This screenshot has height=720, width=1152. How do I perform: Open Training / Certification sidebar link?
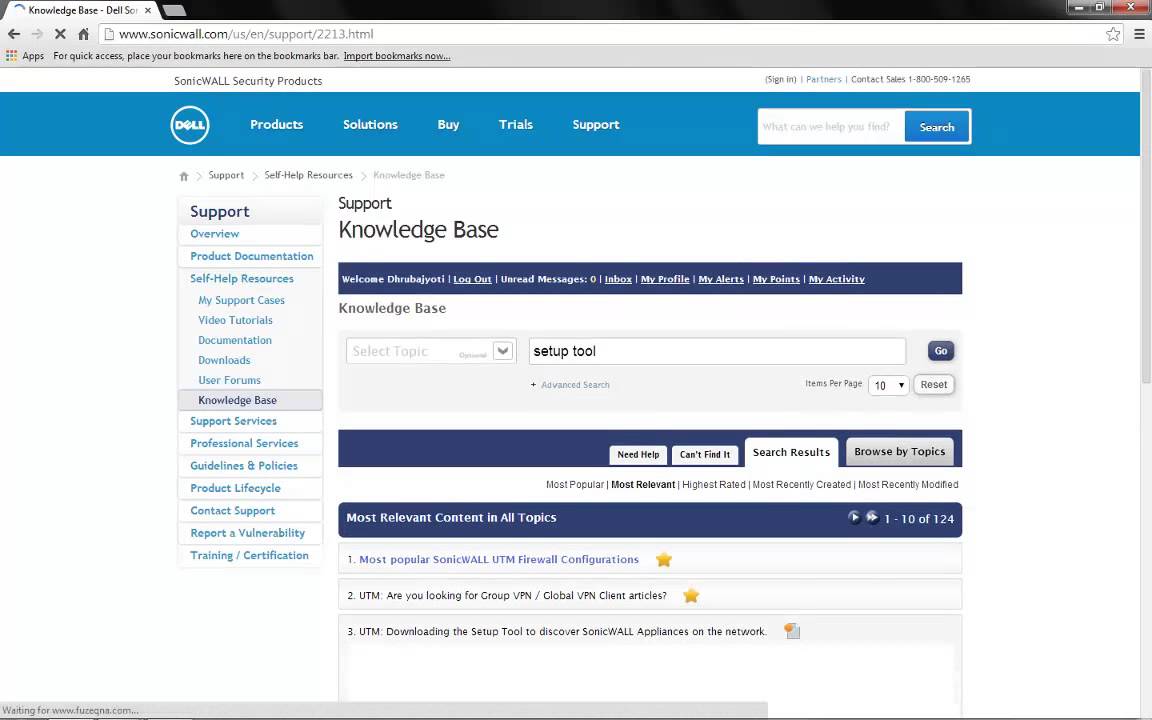click(249, 555)
